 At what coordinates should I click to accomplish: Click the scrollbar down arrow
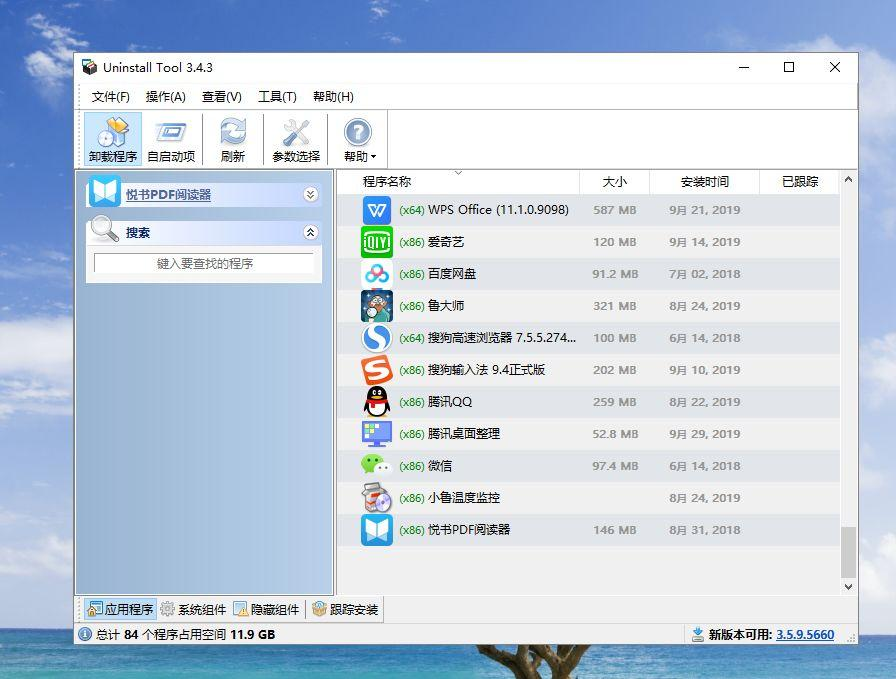tap(848, 586)
